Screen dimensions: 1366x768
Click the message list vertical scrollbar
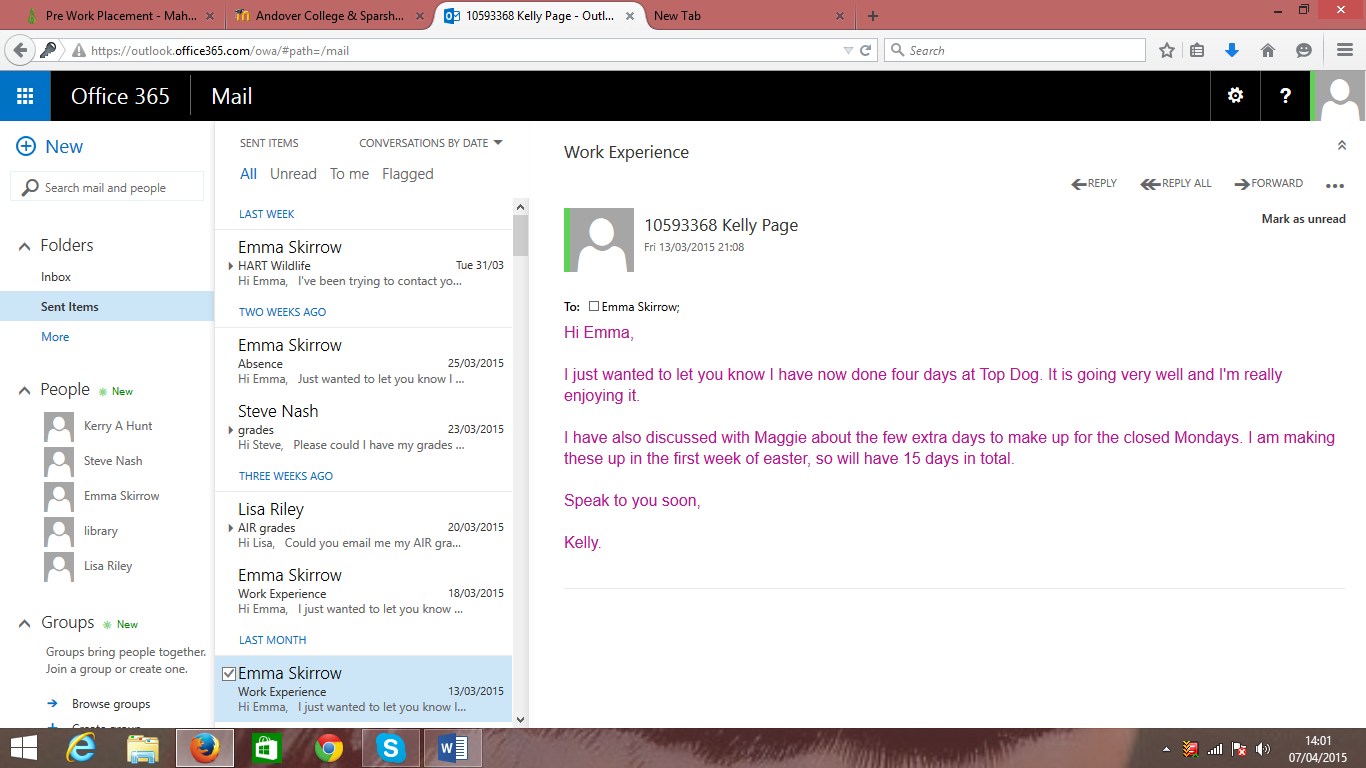click(x=520, y=235)
